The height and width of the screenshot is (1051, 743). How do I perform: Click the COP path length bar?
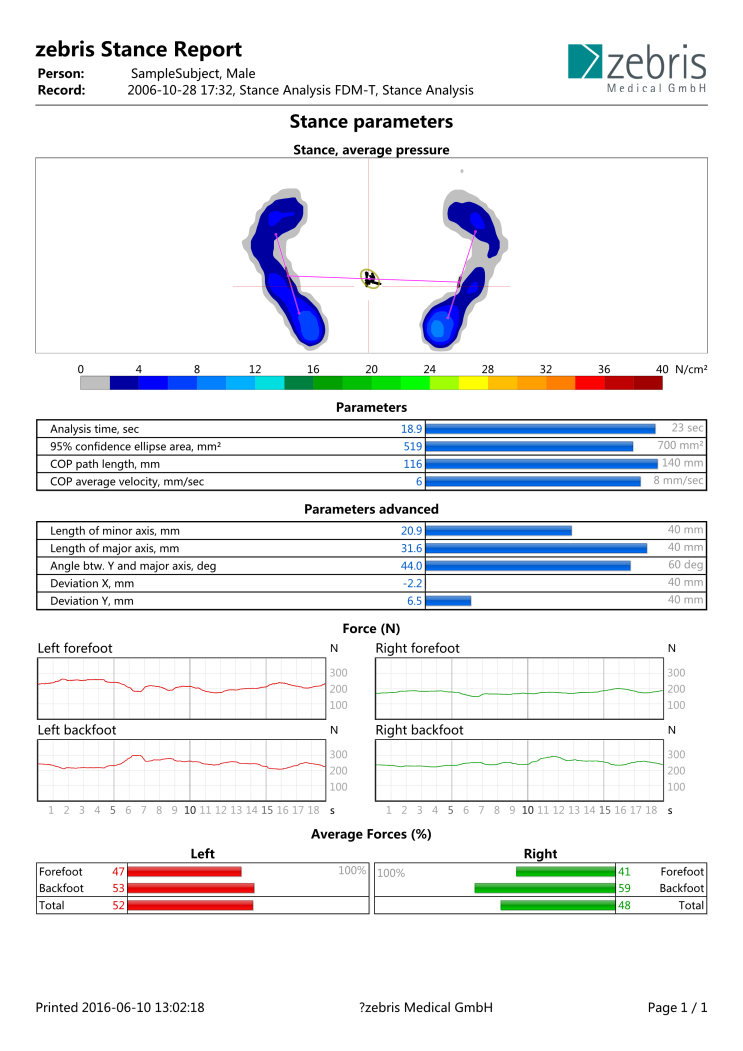click(542, 464)
